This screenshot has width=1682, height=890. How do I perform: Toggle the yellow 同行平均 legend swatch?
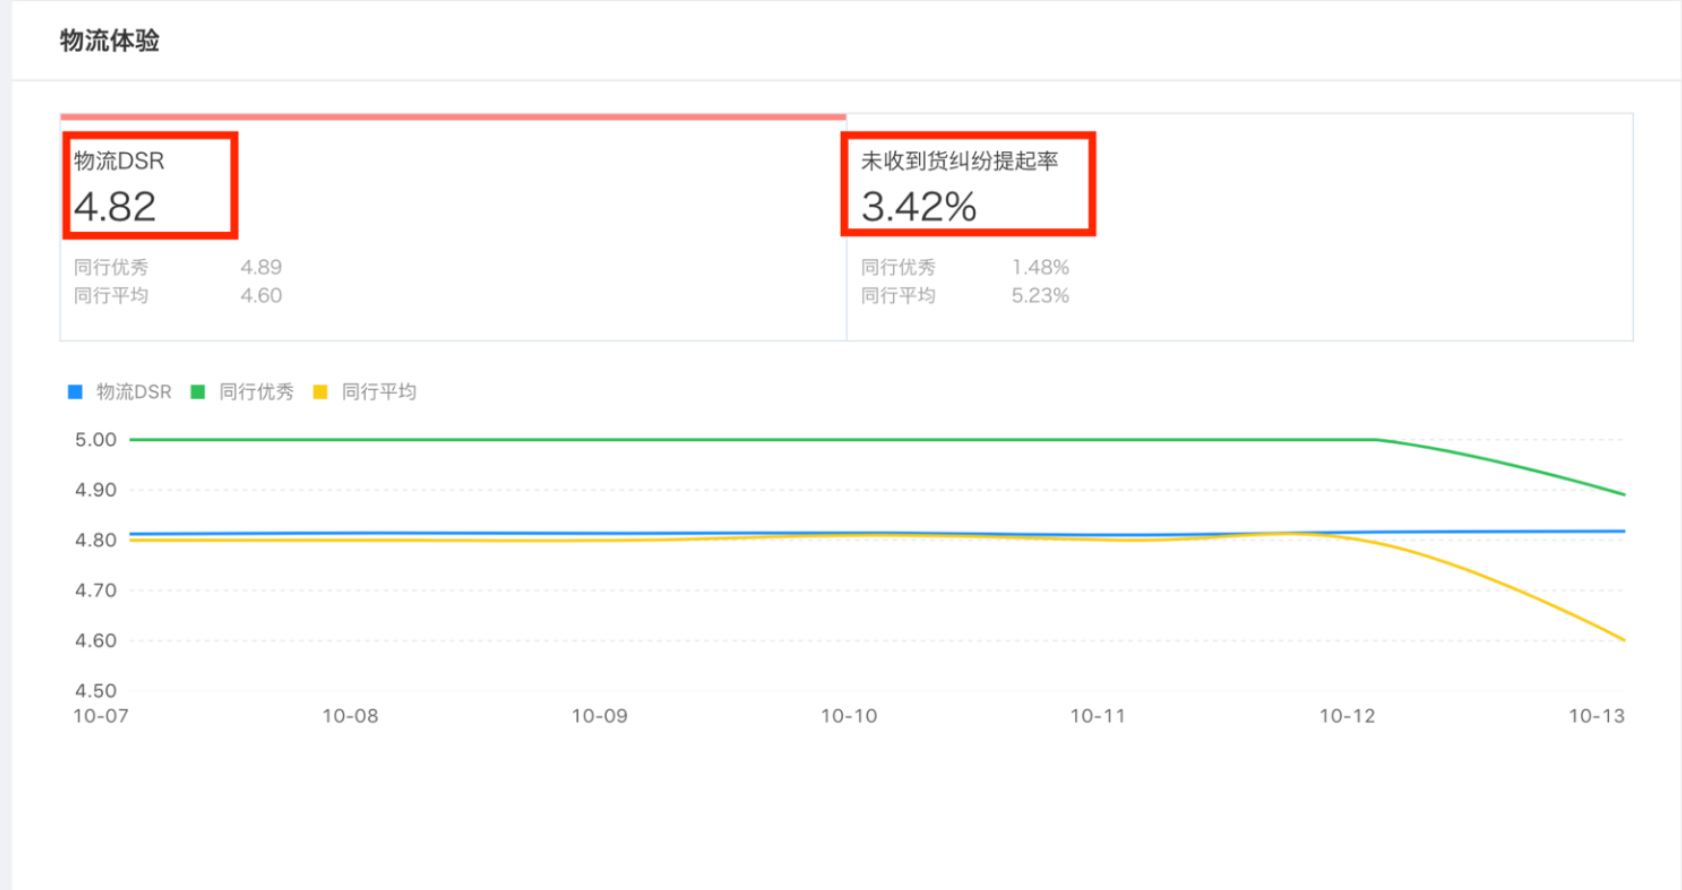point(321,392)
